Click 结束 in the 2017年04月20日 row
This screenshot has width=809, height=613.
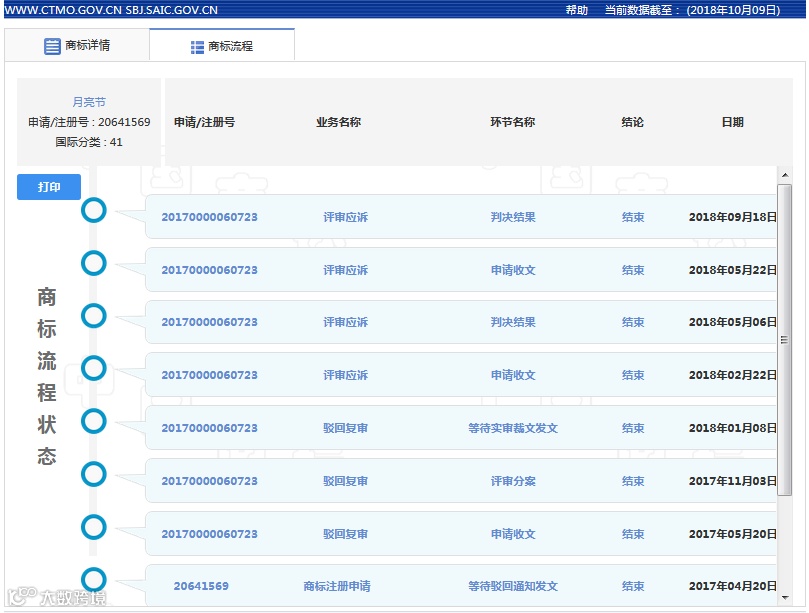point(633,586)
